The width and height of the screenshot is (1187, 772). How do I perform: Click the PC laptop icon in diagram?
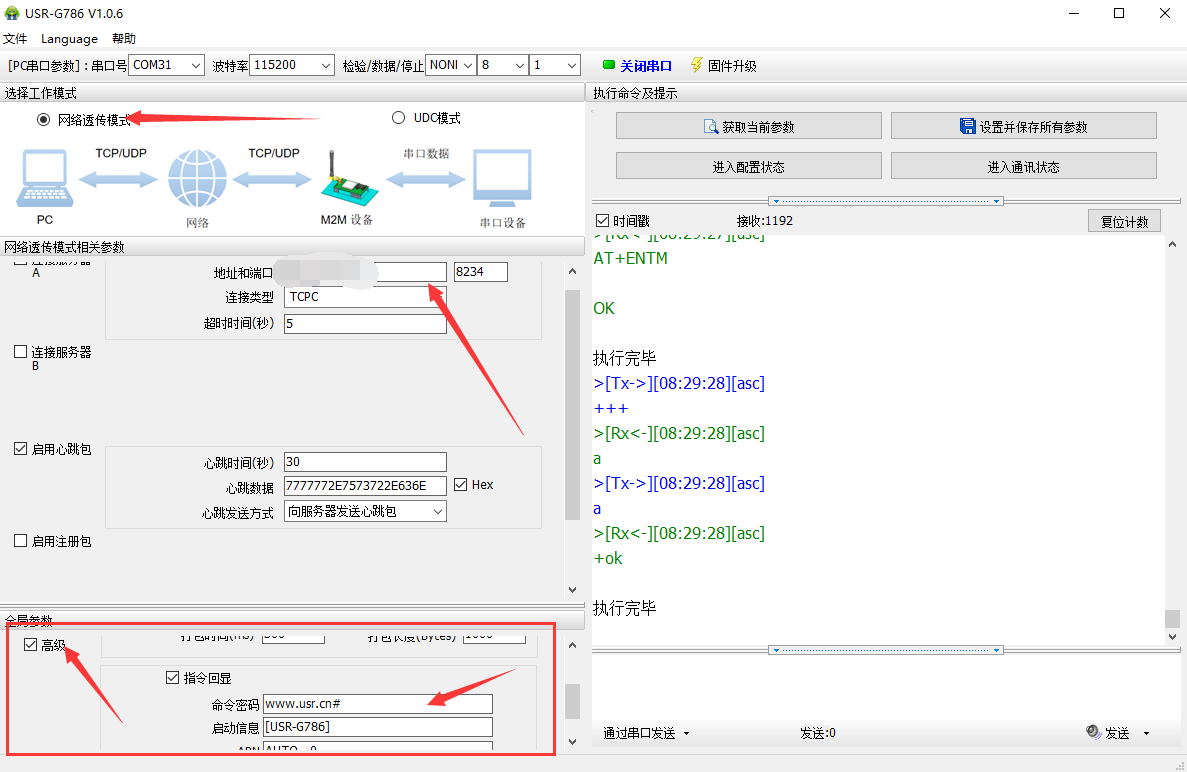click(x=44, y=180)
